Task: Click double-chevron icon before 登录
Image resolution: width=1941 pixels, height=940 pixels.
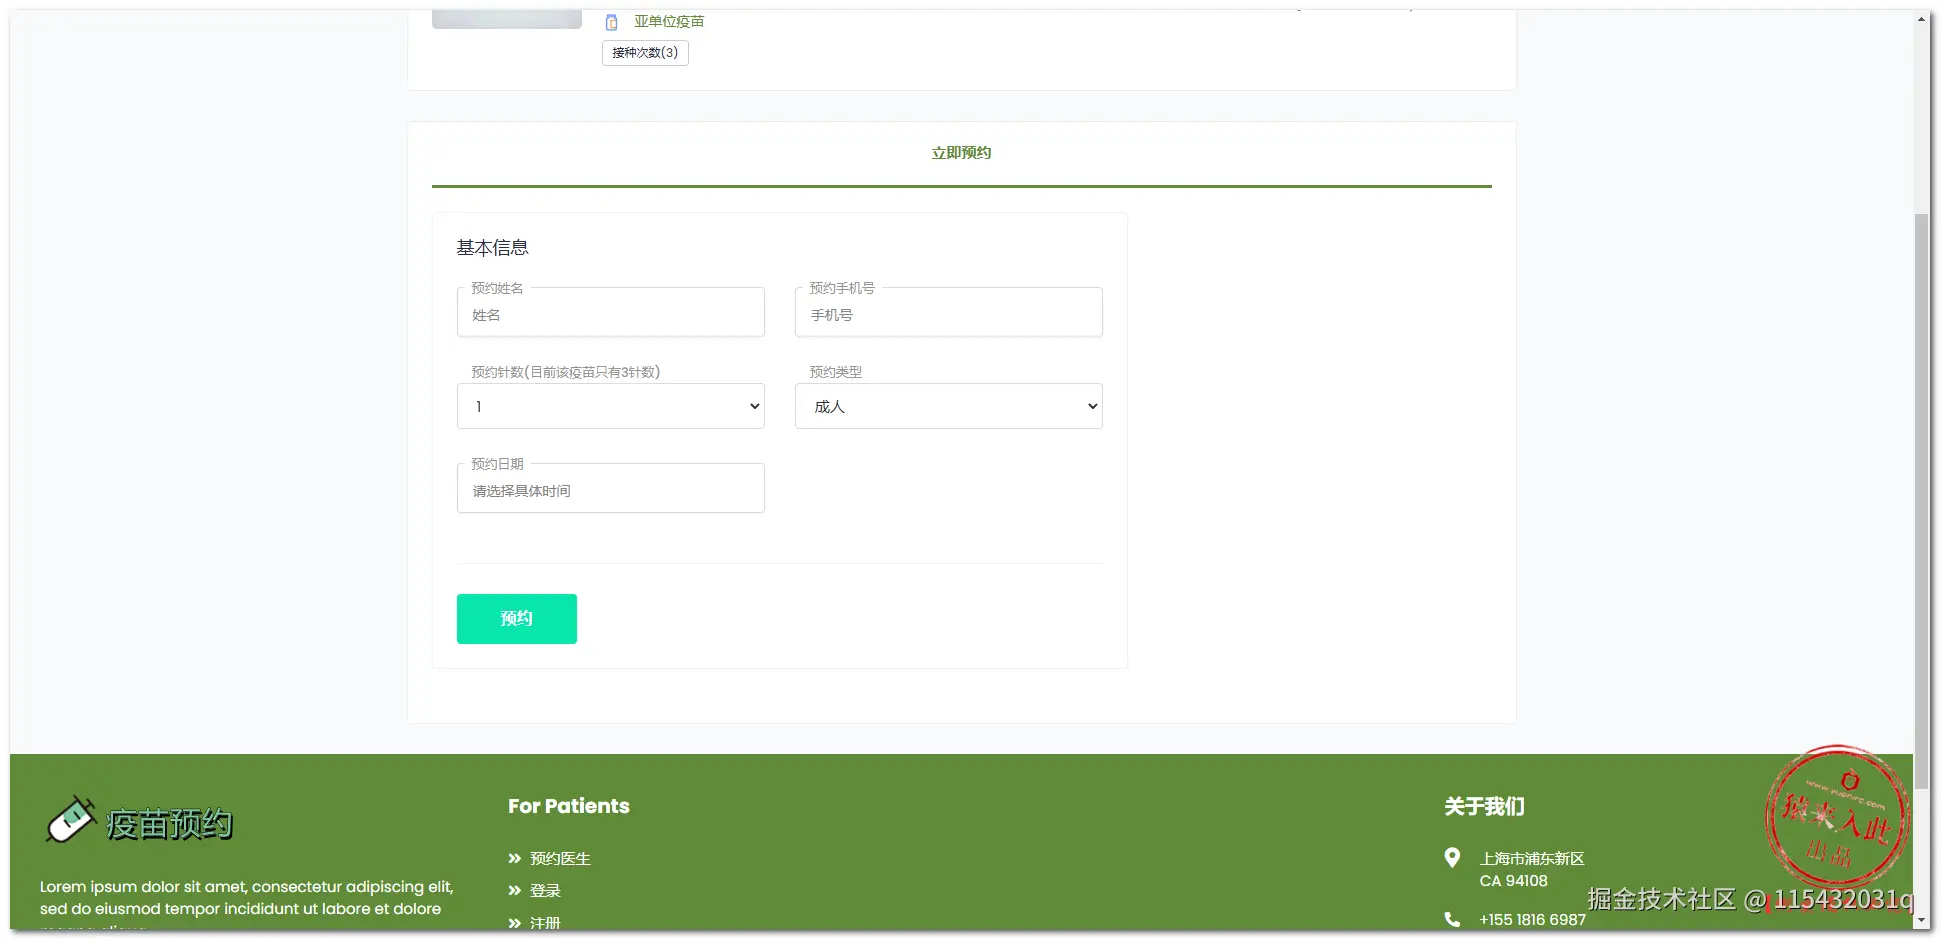Action: click(515, 890)
